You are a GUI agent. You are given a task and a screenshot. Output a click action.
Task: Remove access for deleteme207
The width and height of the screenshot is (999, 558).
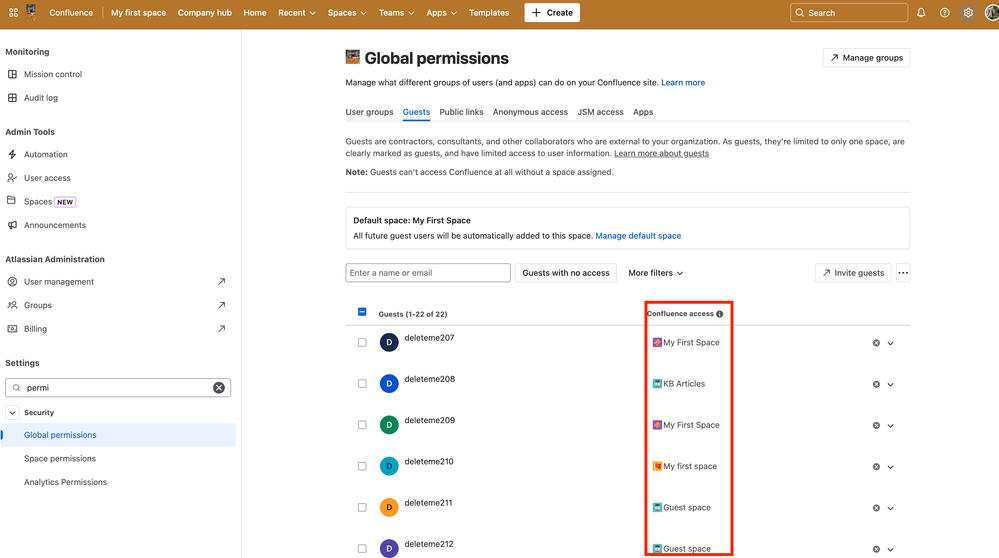tap(876, 343)
